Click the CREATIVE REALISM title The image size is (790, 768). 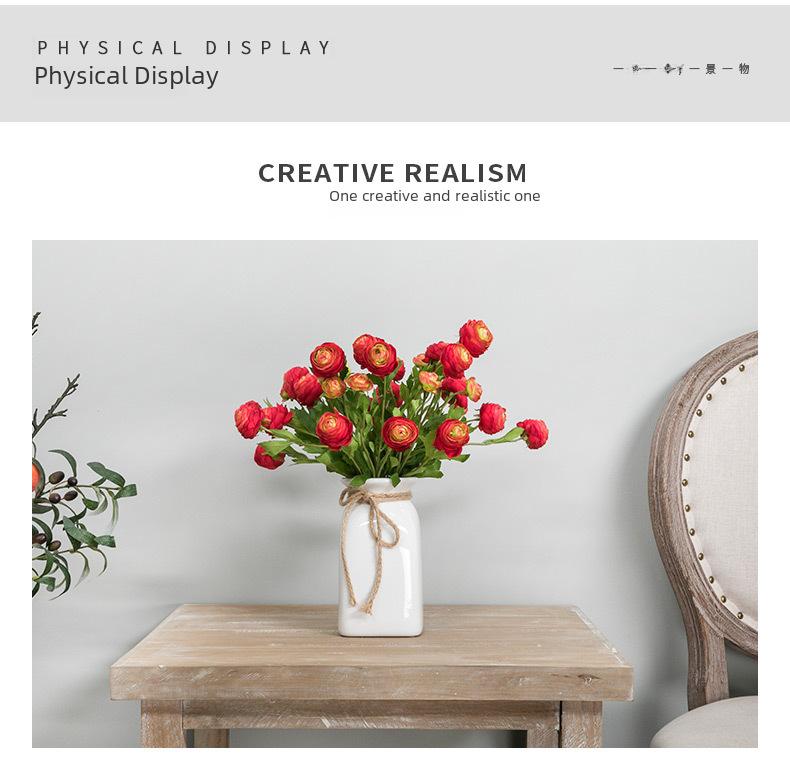coord(392,173)
